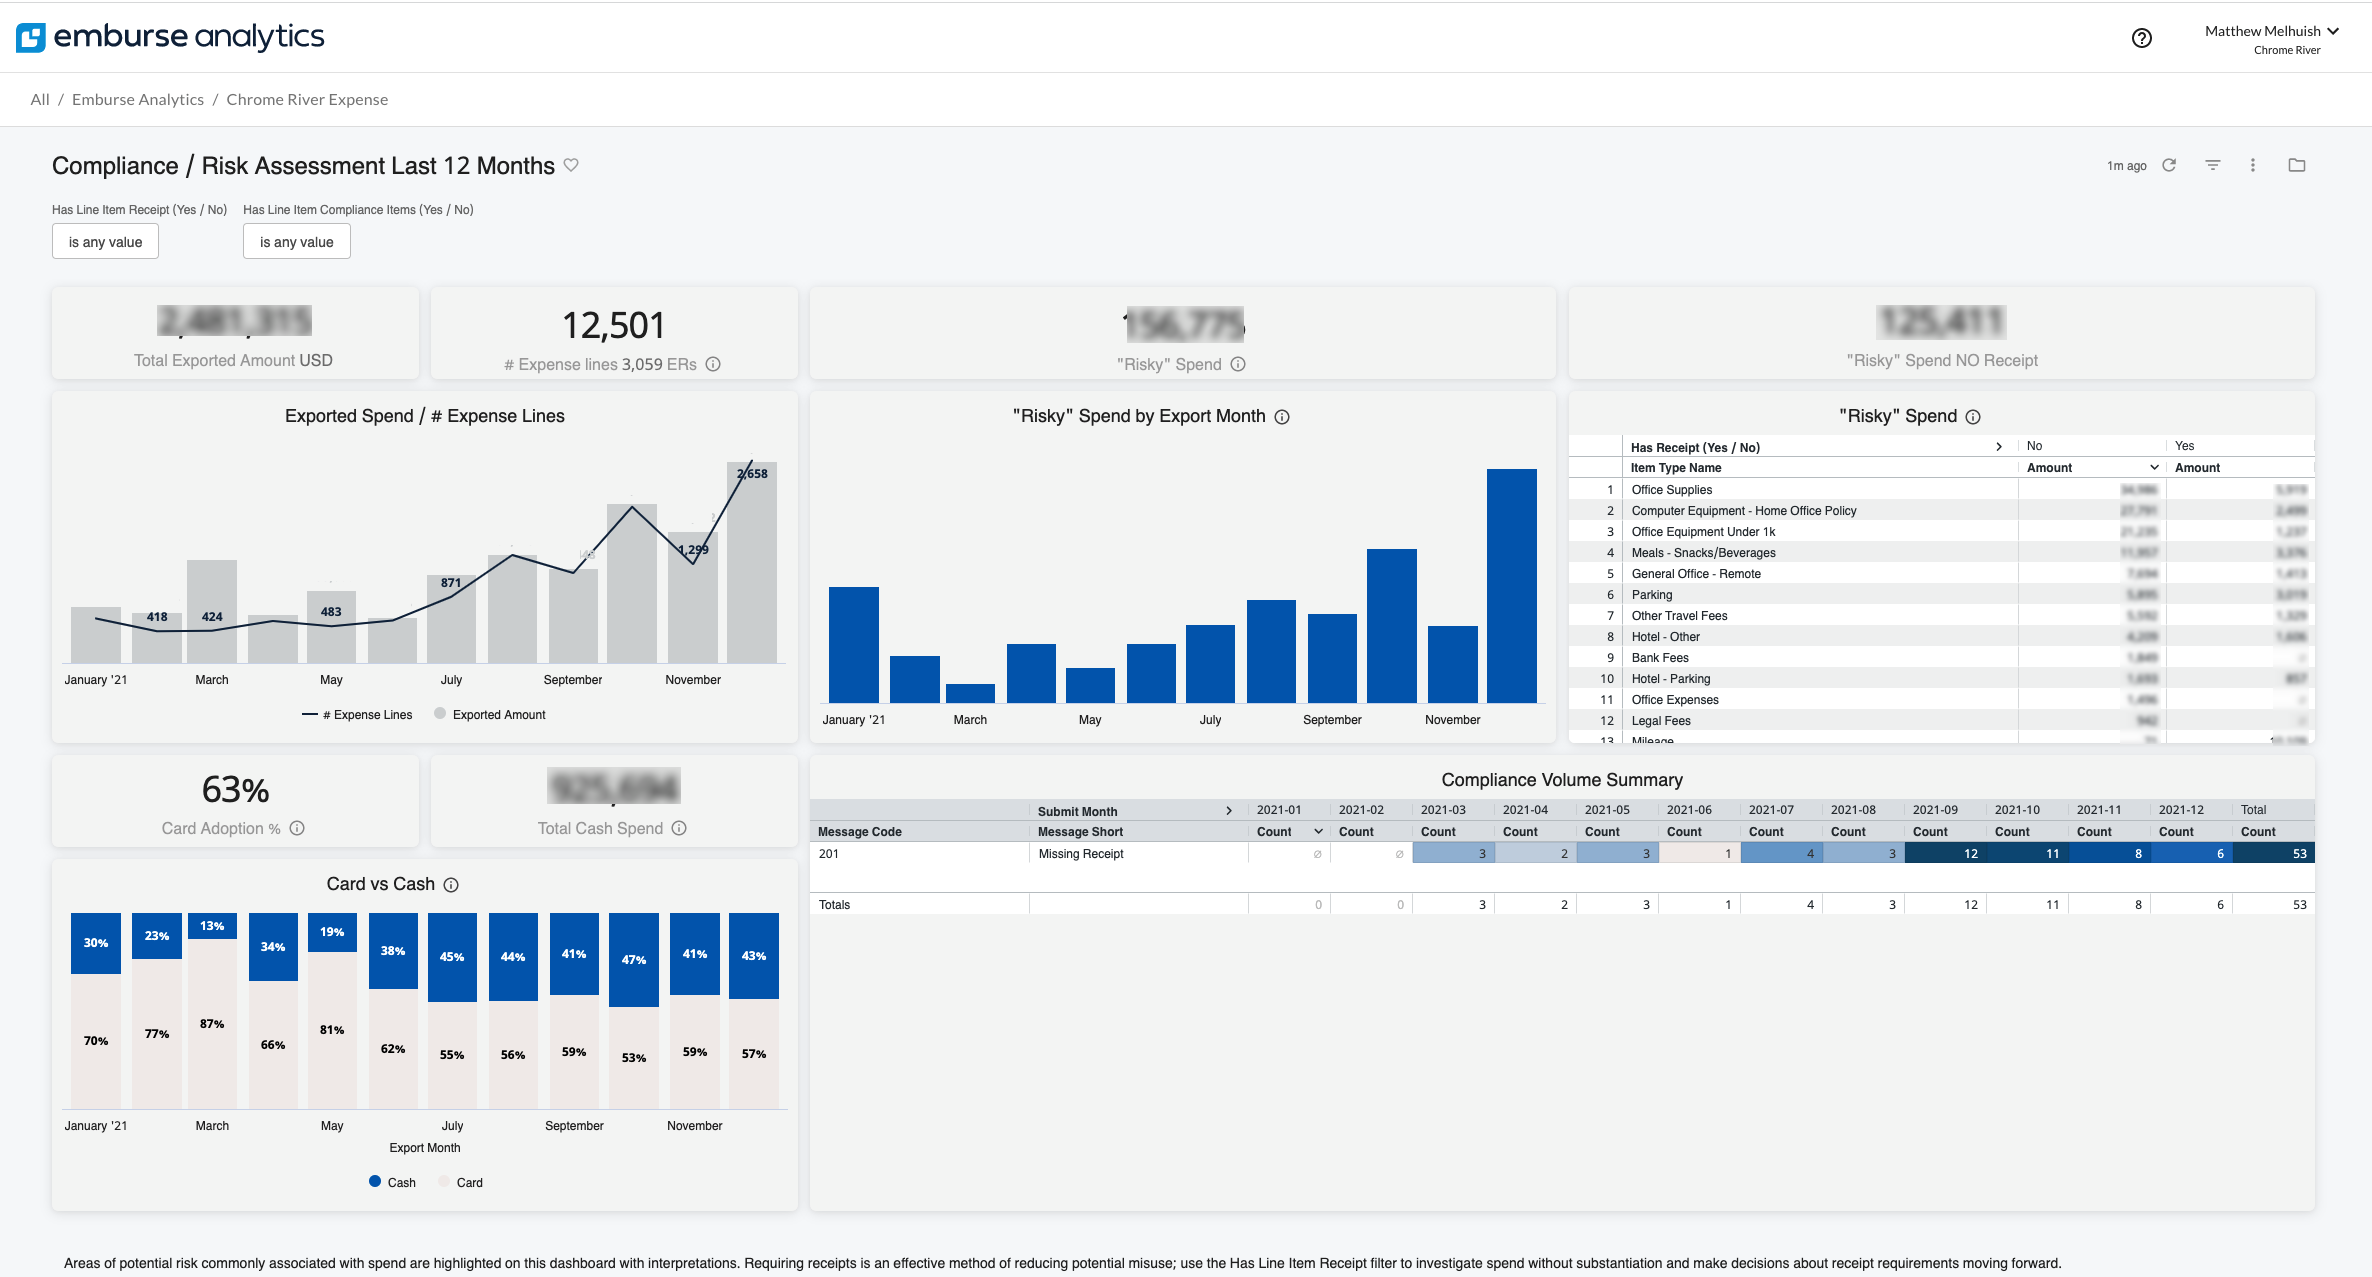Show info for Card Adoption % tile
The image size is (2372, 1277).
tap(297, 828)
